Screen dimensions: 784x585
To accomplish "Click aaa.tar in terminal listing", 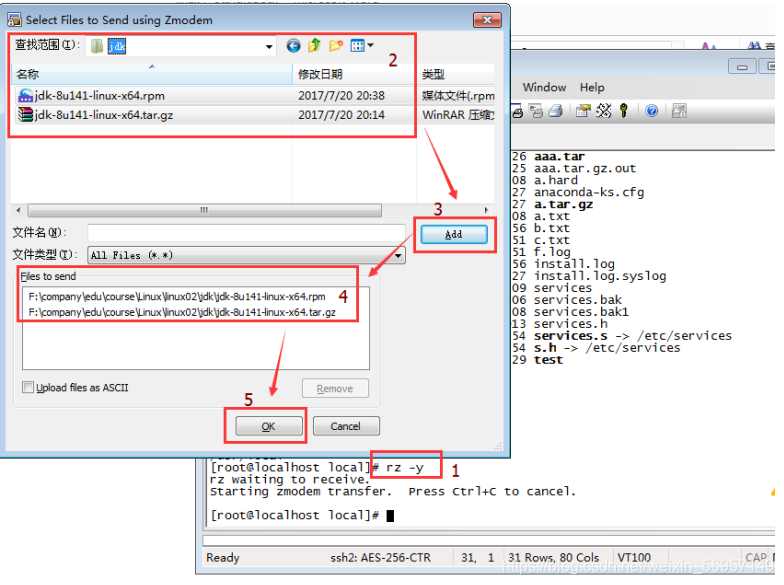I will pyautogui.click(x=559, y=156).
